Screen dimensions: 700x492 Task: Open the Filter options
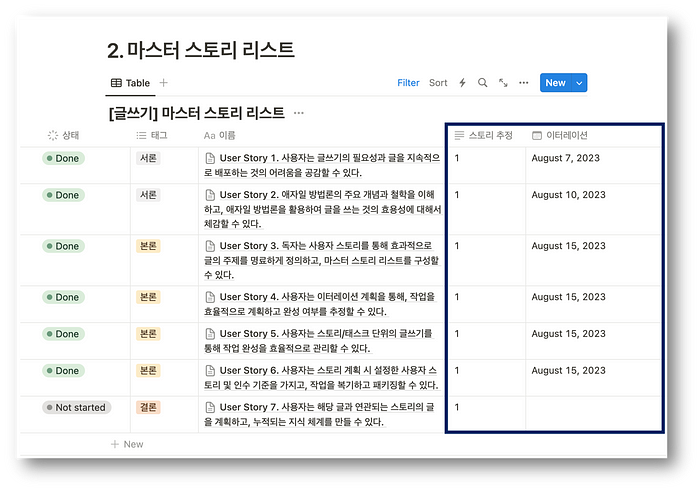(x=408, y=83)
